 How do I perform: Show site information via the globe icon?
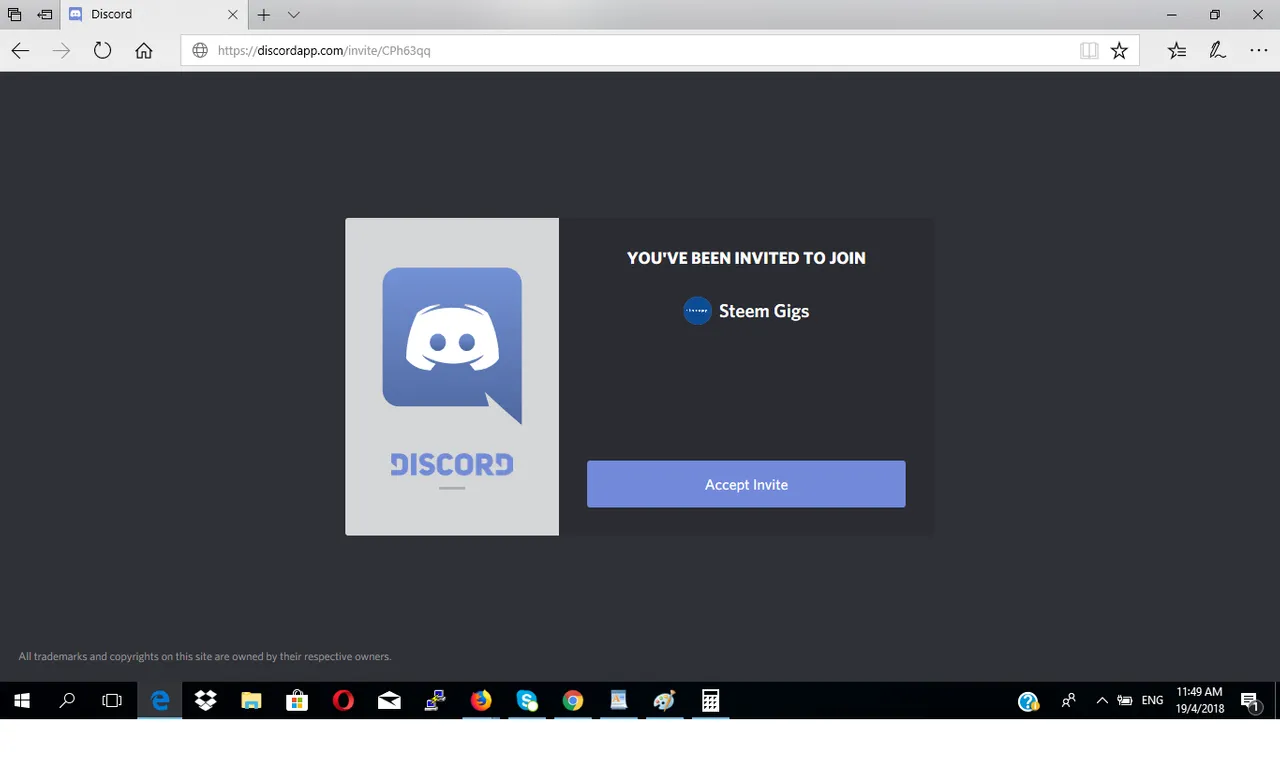(200, 51)
